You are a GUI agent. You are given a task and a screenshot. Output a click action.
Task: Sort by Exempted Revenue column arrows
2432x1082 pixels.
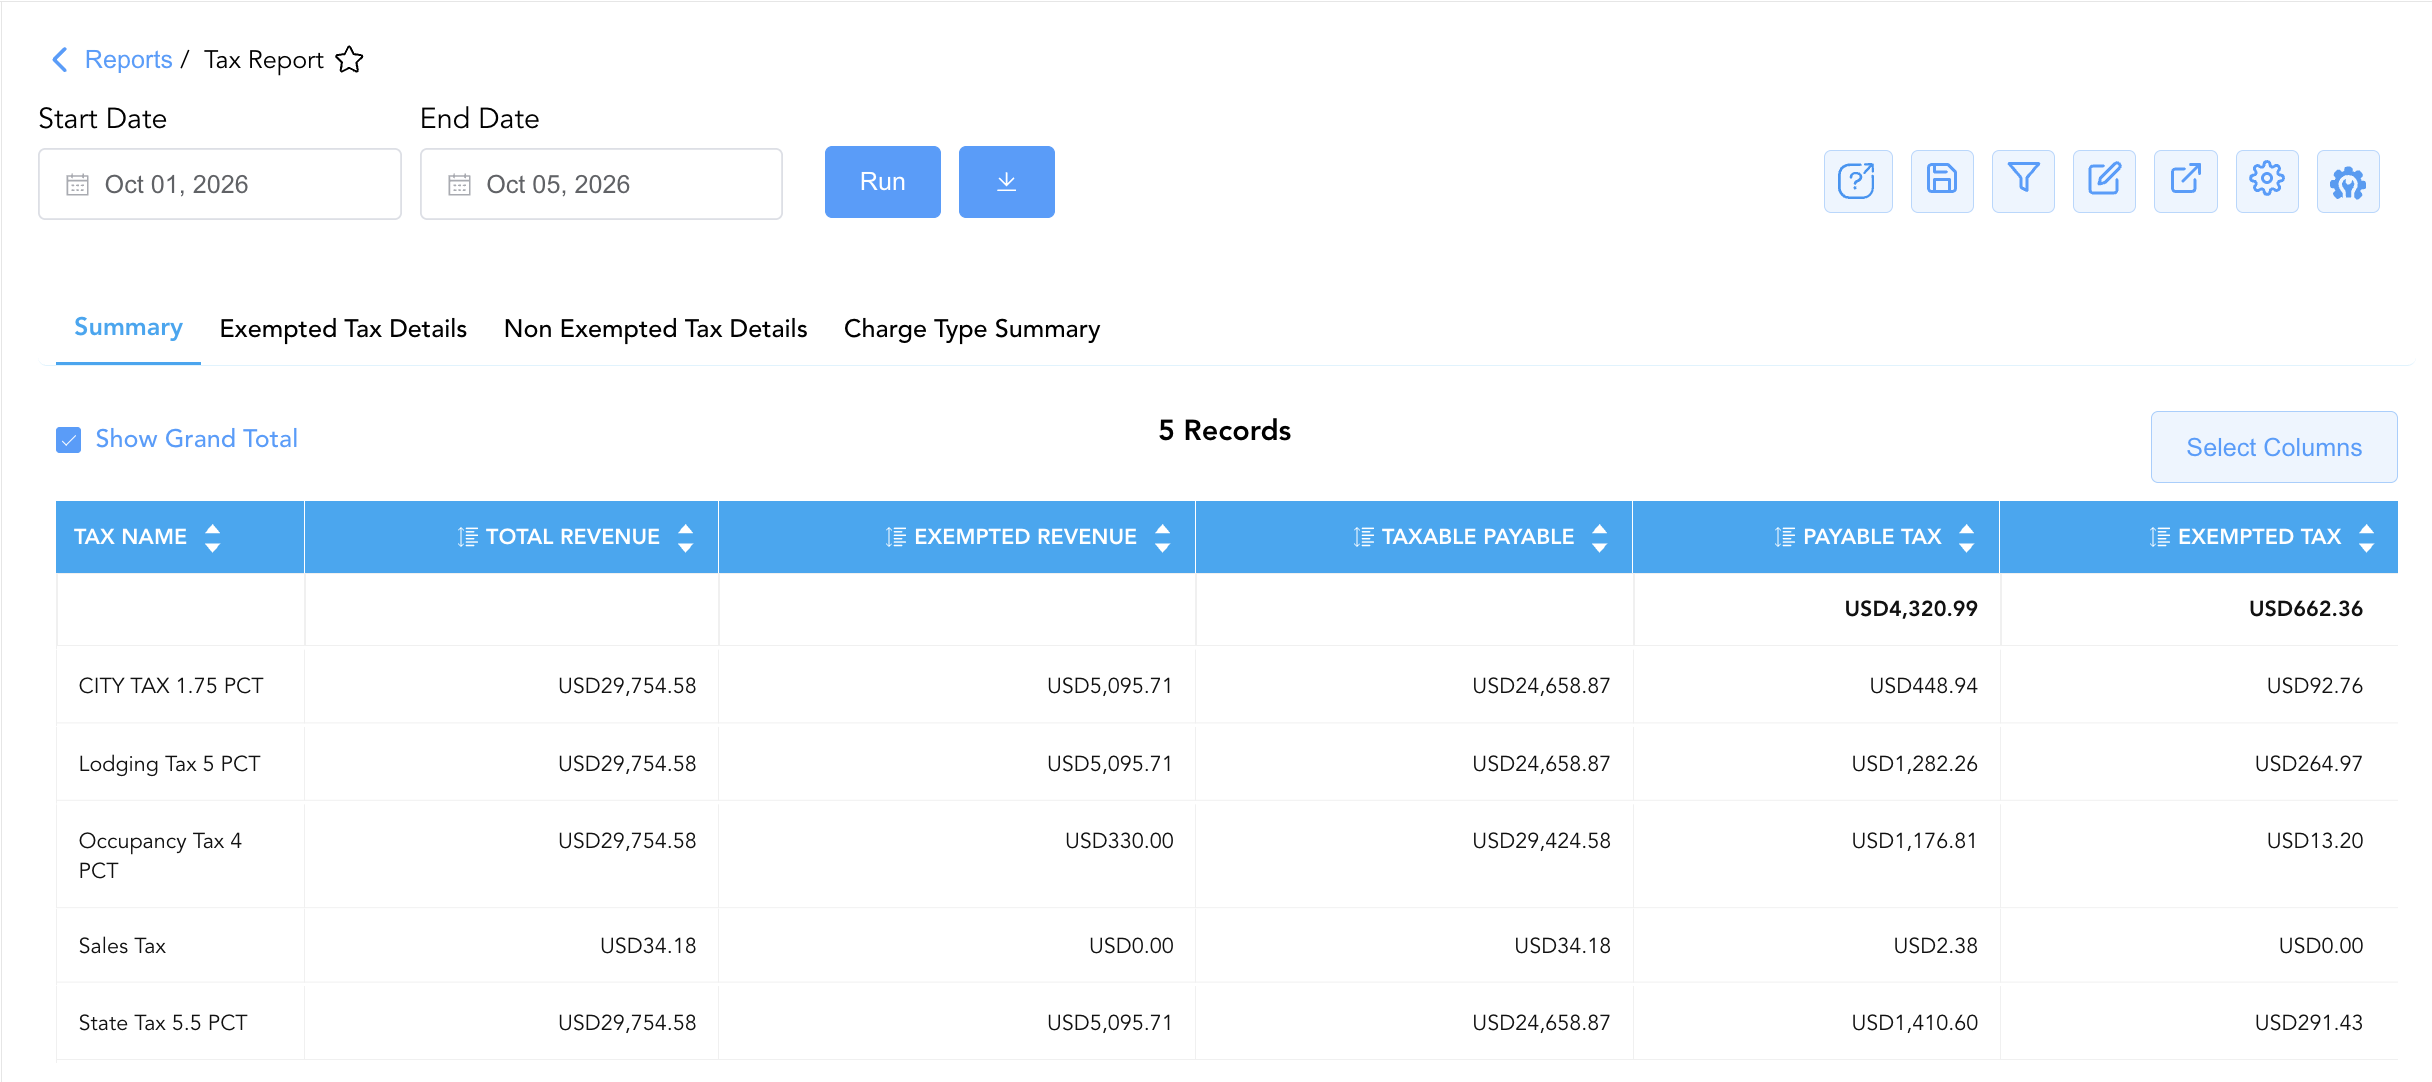tap(1162, 538)
